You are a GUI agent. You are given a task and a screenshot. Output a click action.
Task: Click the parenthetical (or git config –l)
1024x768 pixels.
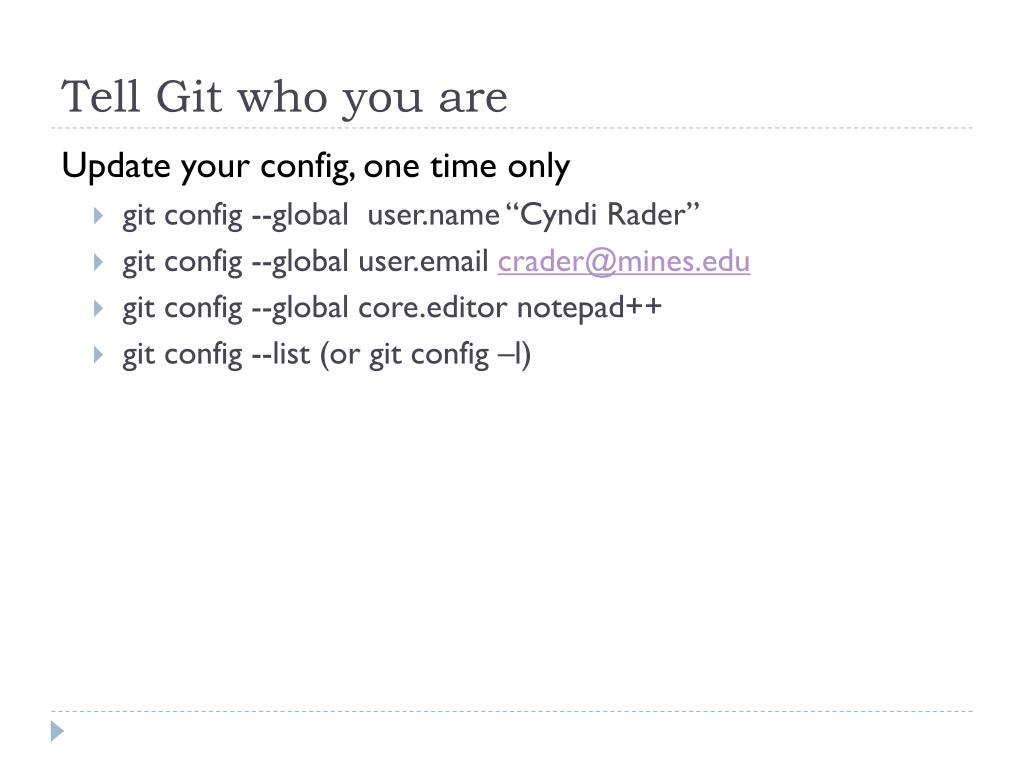[425, 355]
